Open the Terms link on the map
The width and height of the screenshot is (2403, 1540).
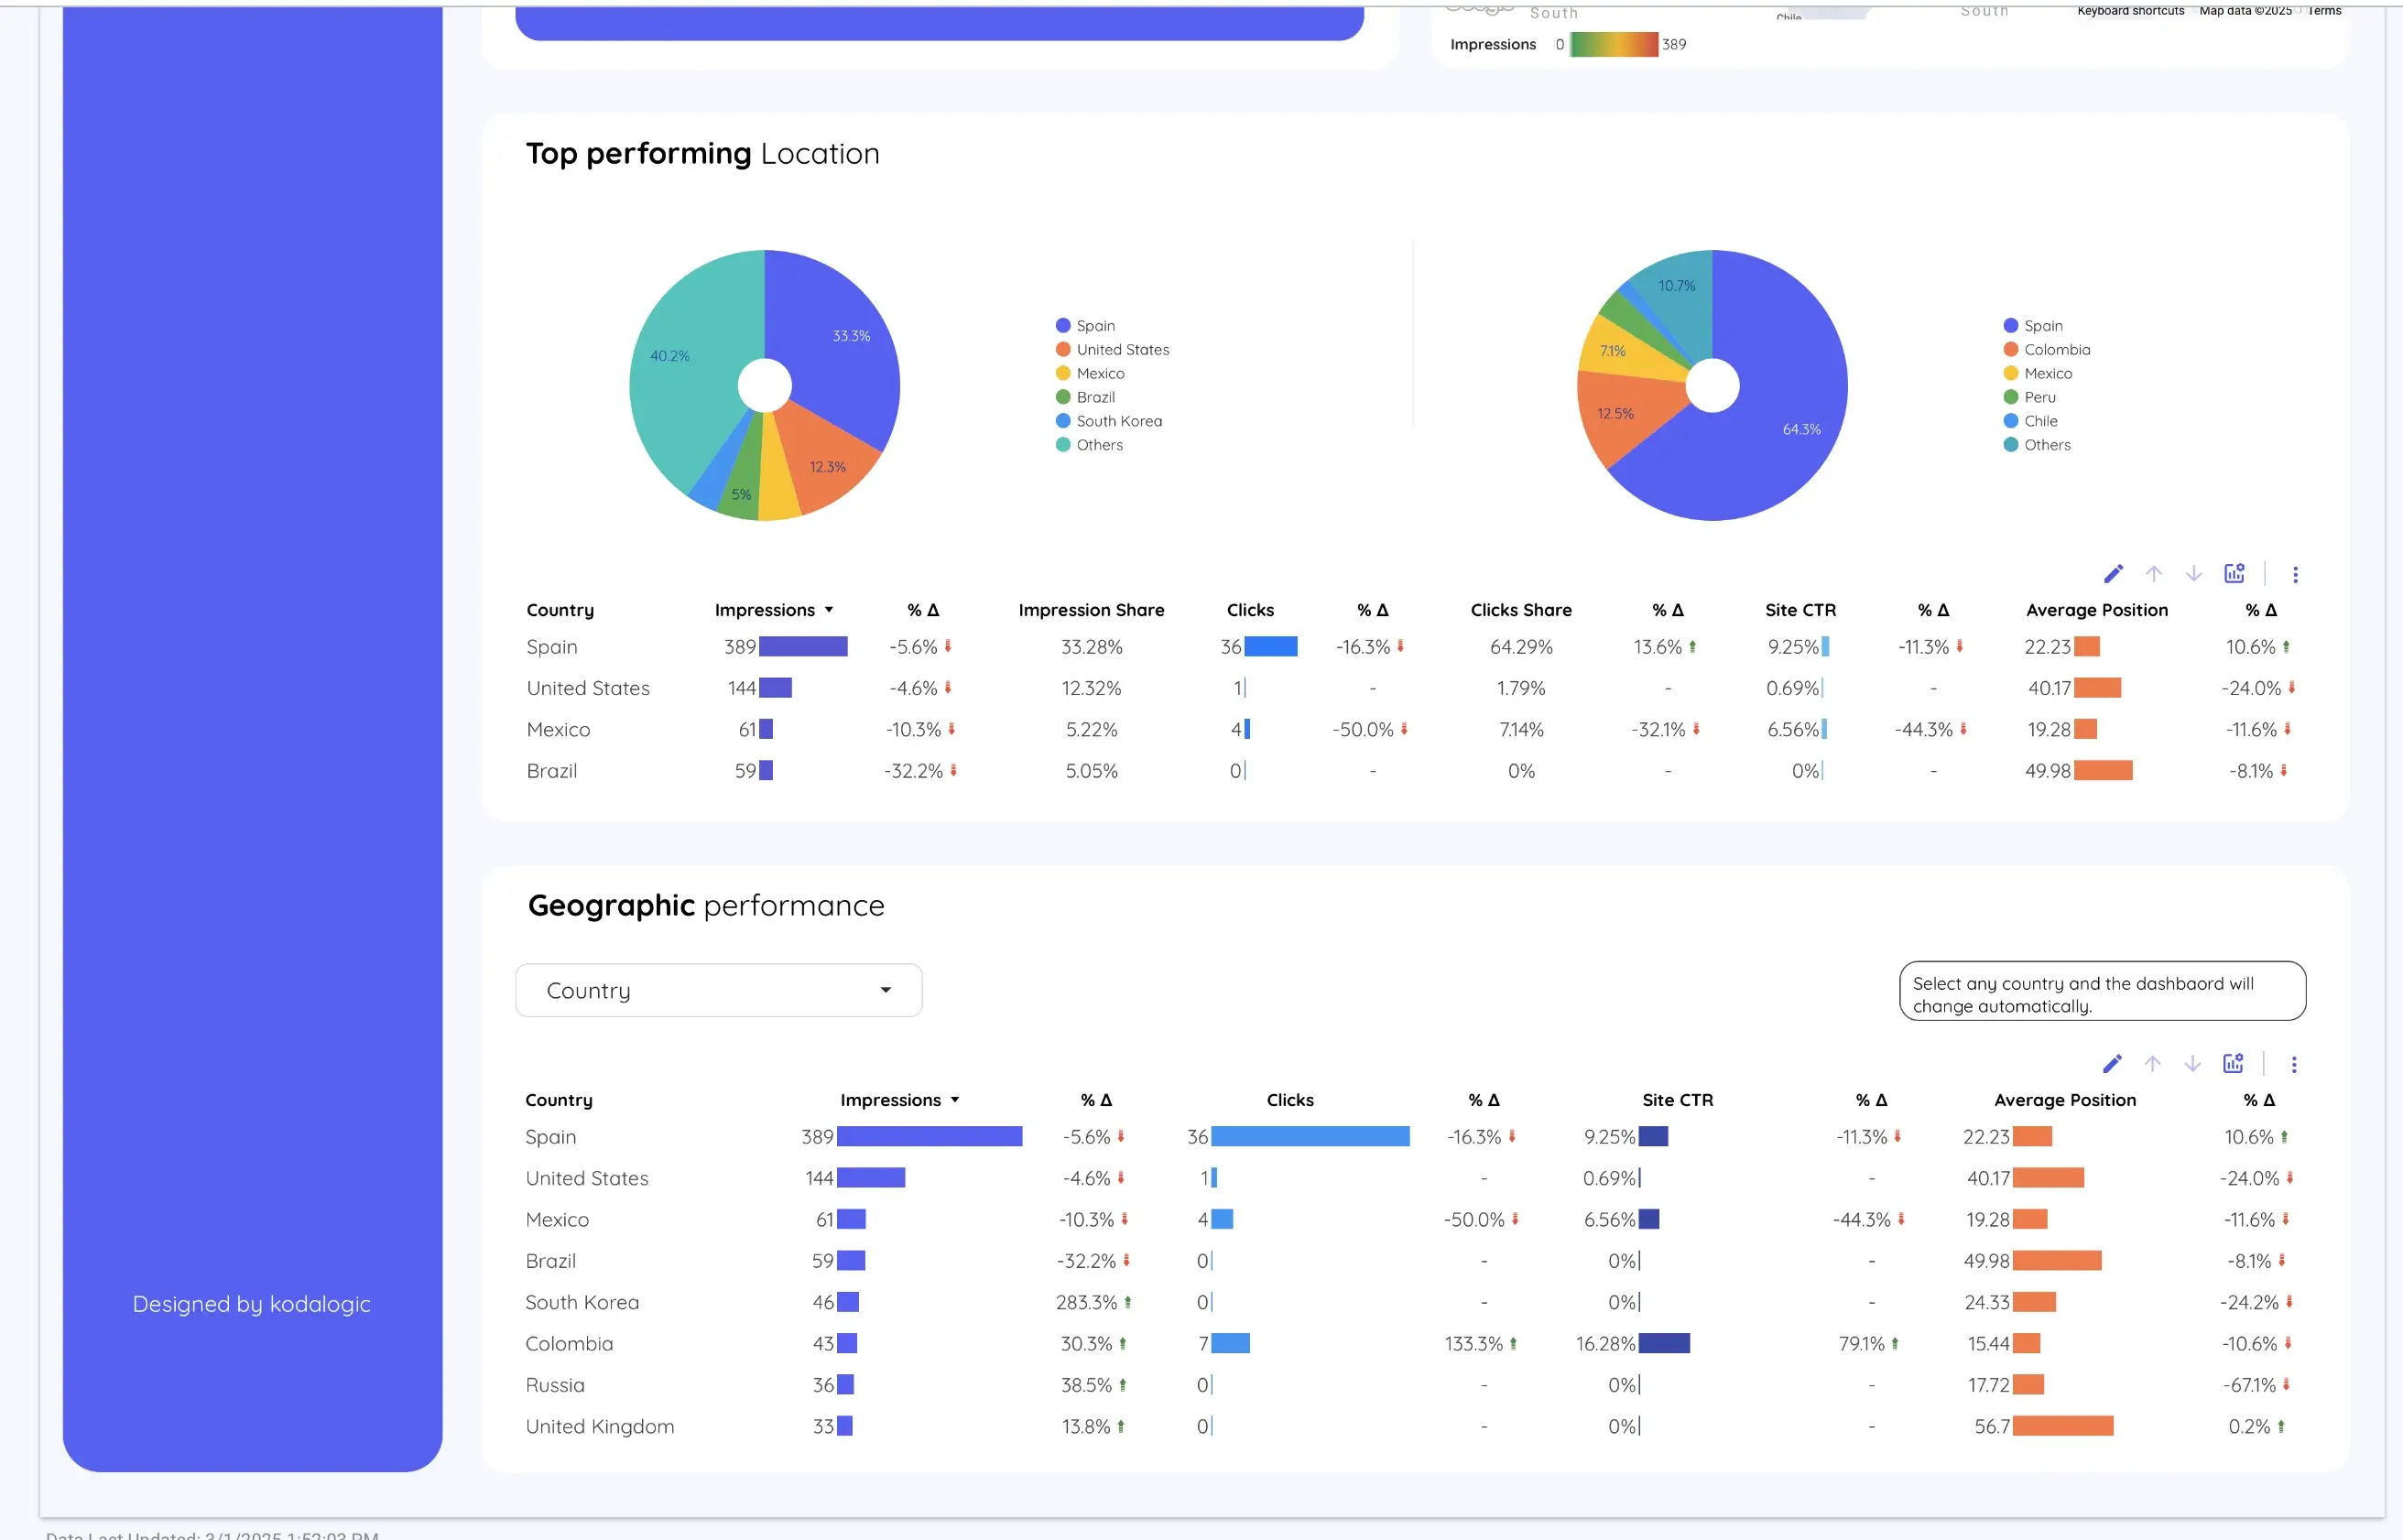point(2324,11)
